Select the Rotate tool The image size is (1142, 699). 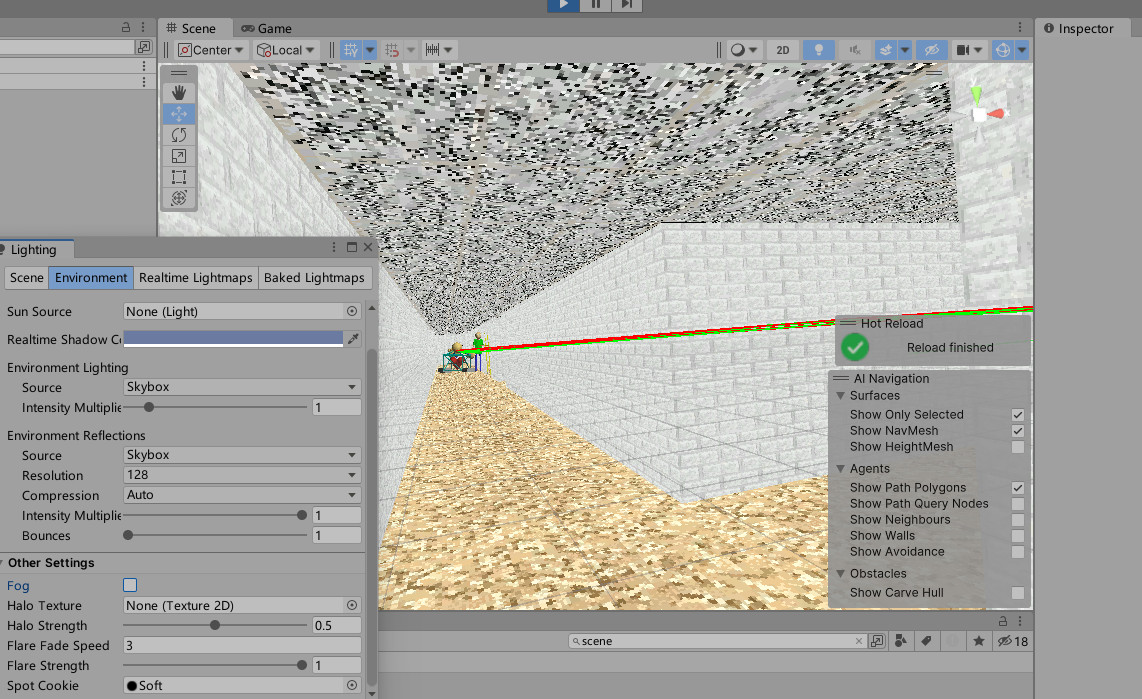[x=178, y=134]
